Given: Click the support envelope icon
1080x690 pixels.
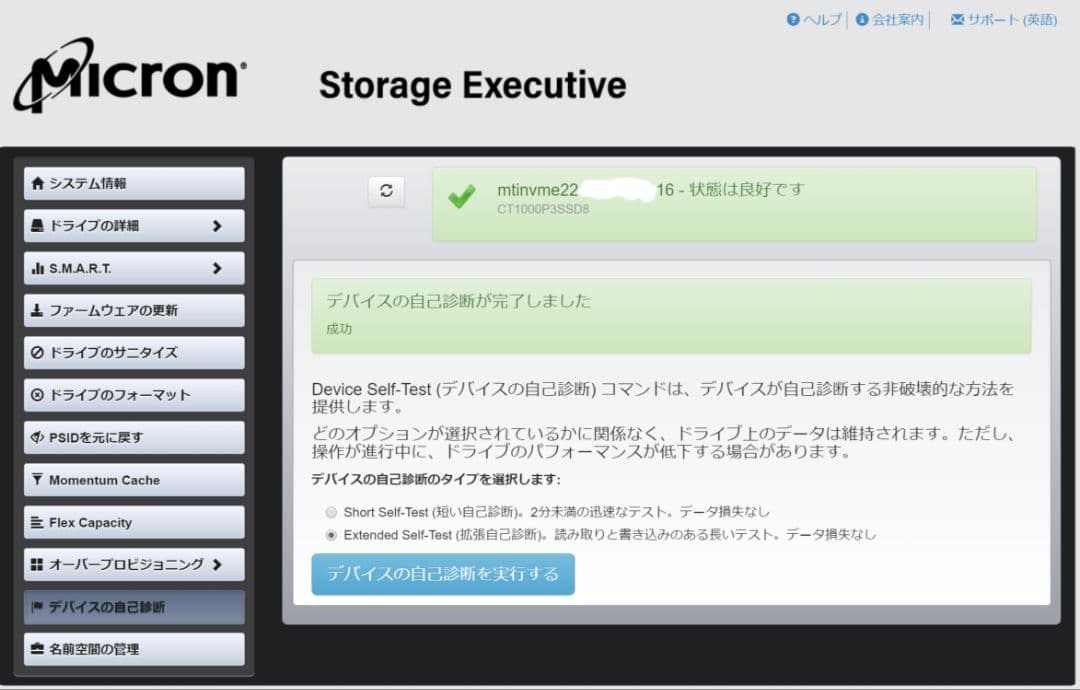Looking at the screenshot, I should (x=957, y=20).
